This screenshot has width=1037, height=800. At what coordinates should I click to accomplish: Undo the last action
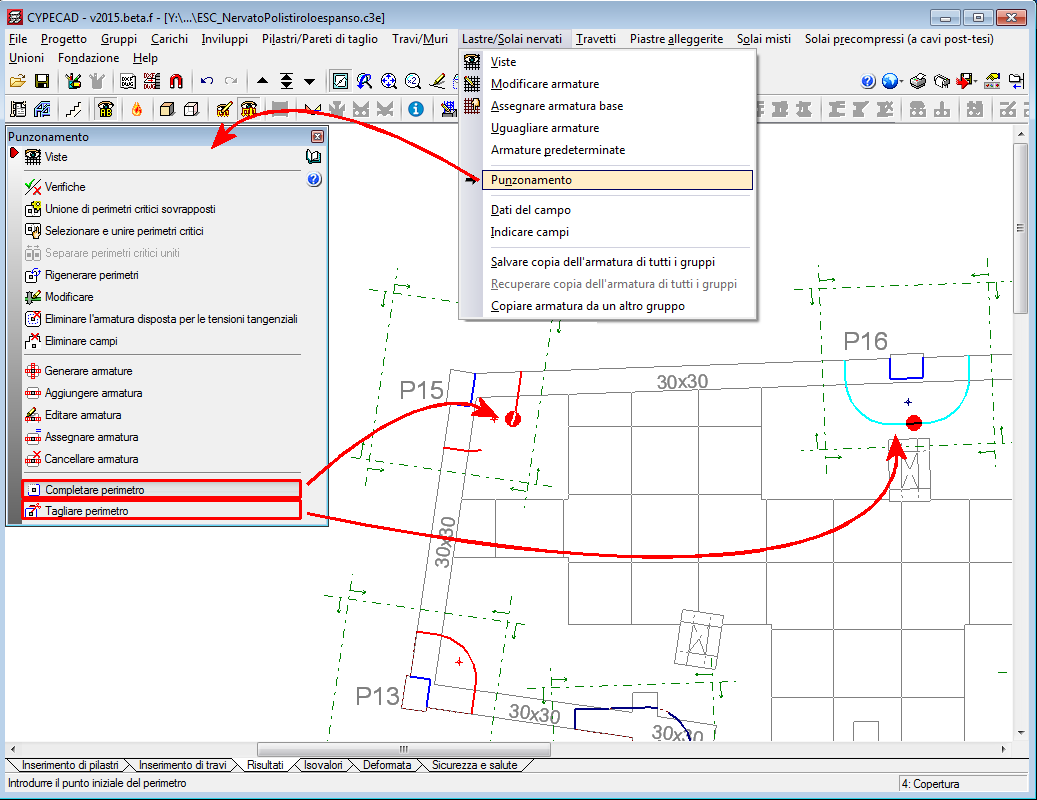(207, 81)
